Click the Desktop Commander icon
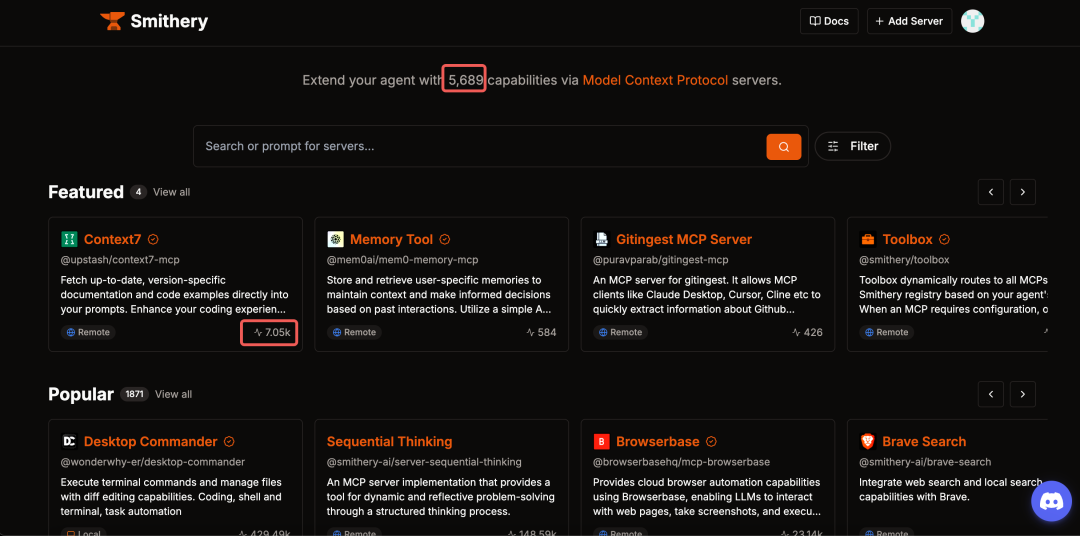This screenshot has height=536, width=1080. (x=70, y=442)
